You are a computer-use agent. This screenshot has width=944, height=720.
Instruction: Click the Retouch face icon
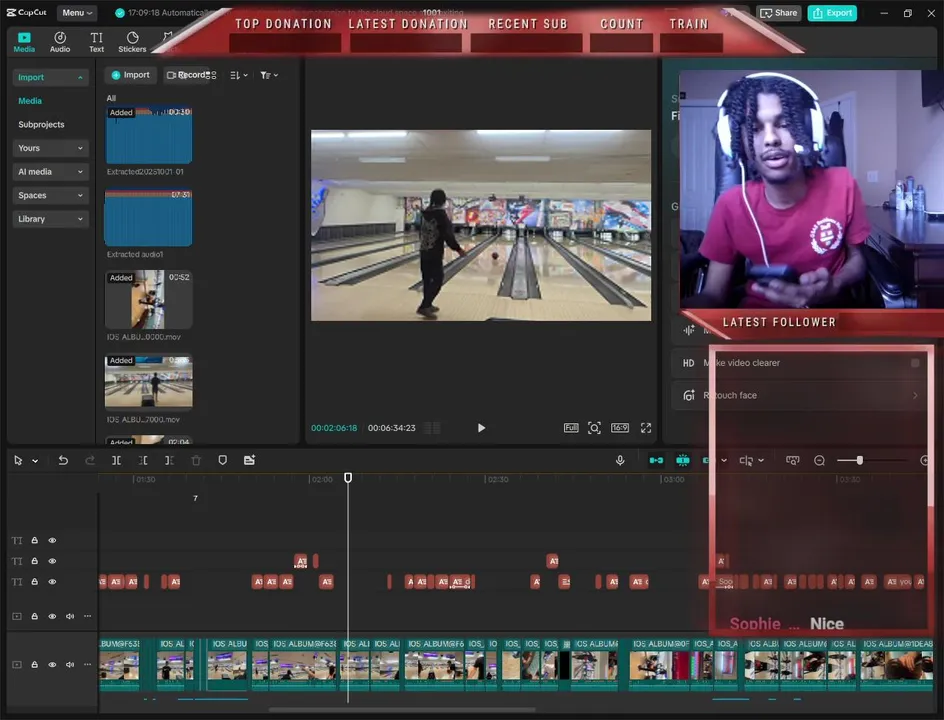point(689,396)
